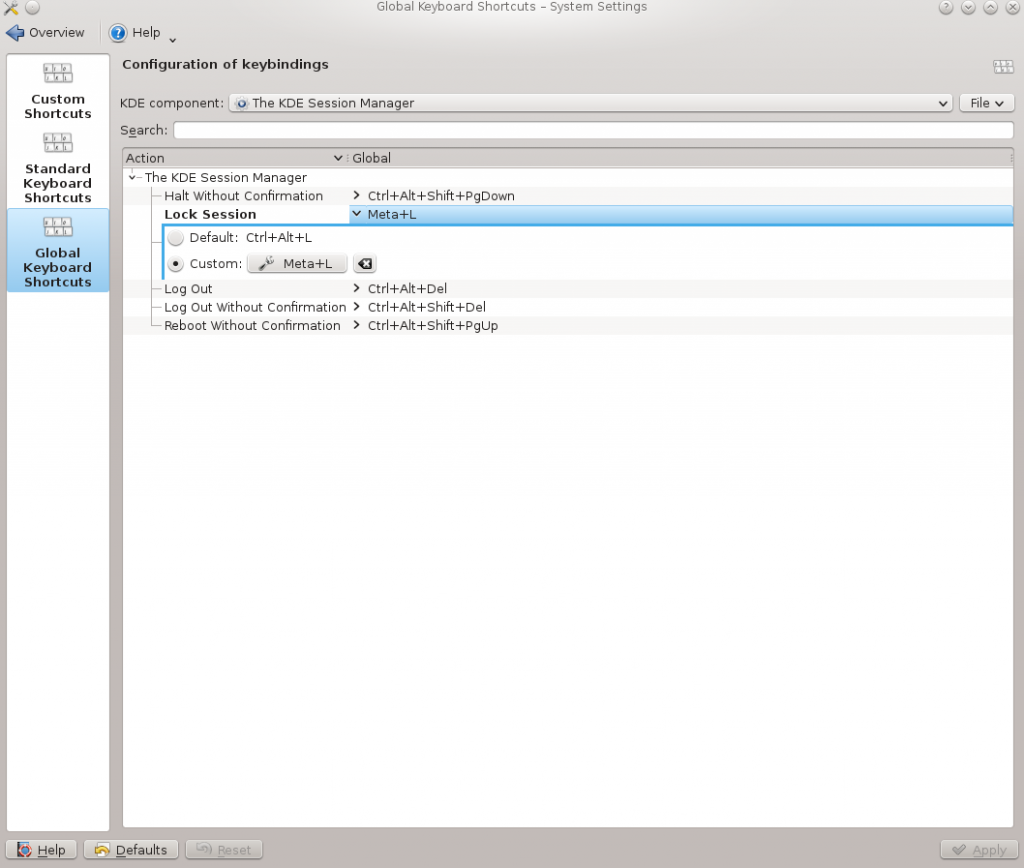Click keyboard icon at top right corner
The width and height of the screenshot is (1024, 868).
click(x=1003, y=66)
